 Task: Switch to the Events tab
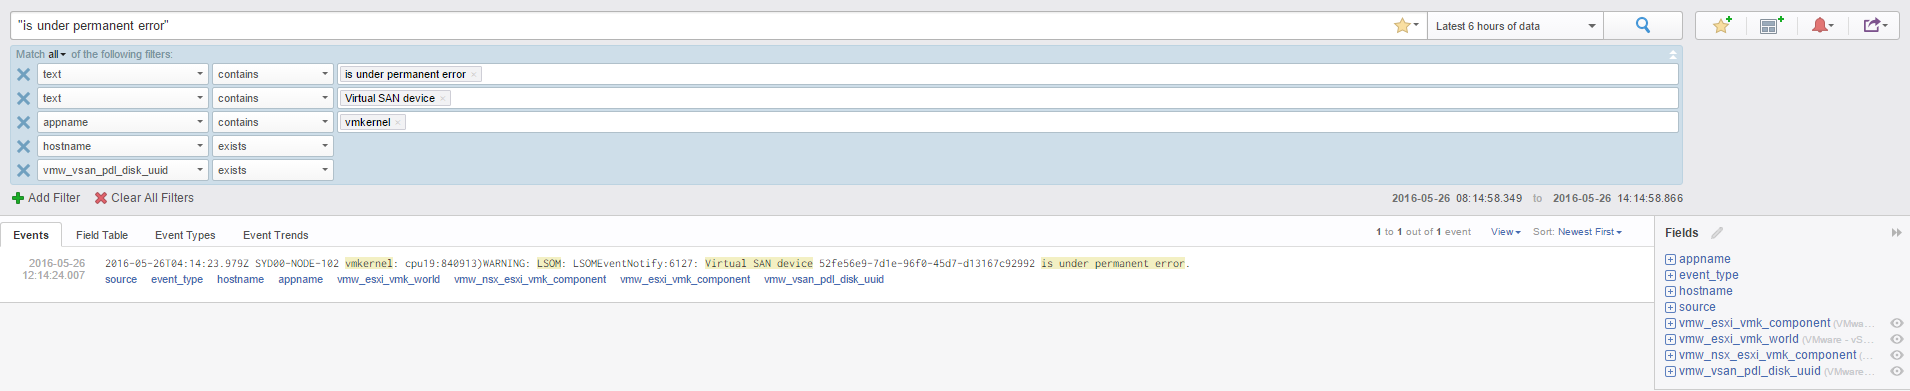31,235
